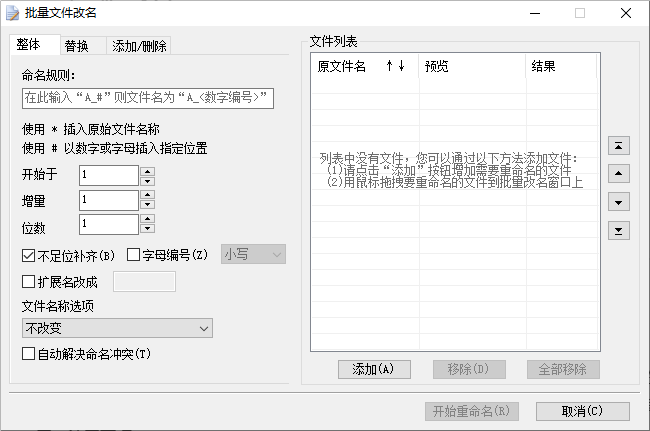
Task: Focus the 命名规则 input field
Action: coord(148,98)
